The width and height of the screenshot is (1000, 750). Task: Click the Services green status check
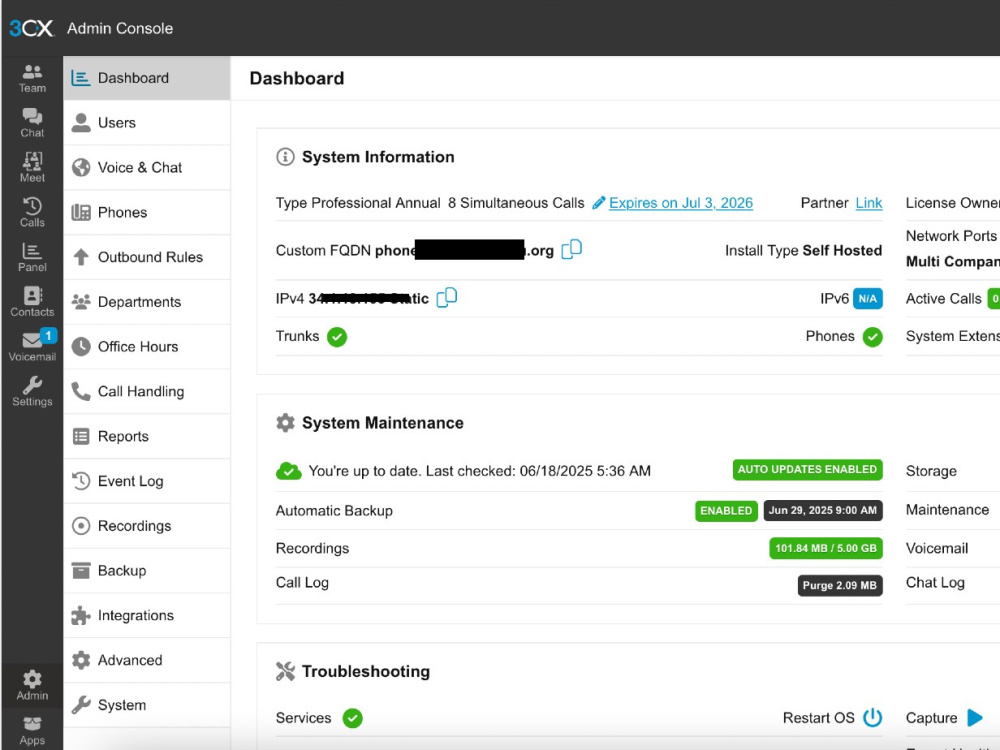coord(352,718)
